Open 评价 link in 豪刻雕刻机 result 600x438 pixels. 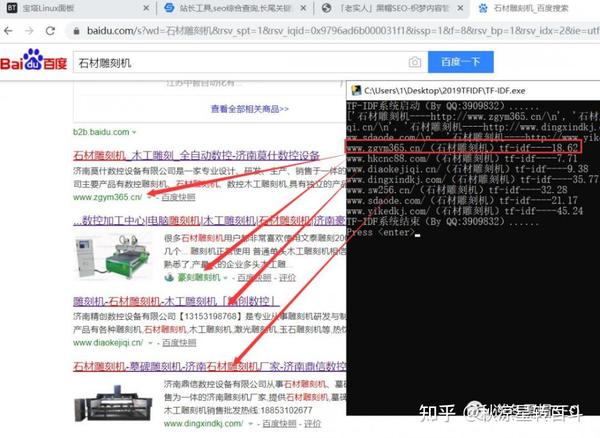click(287, 278)
